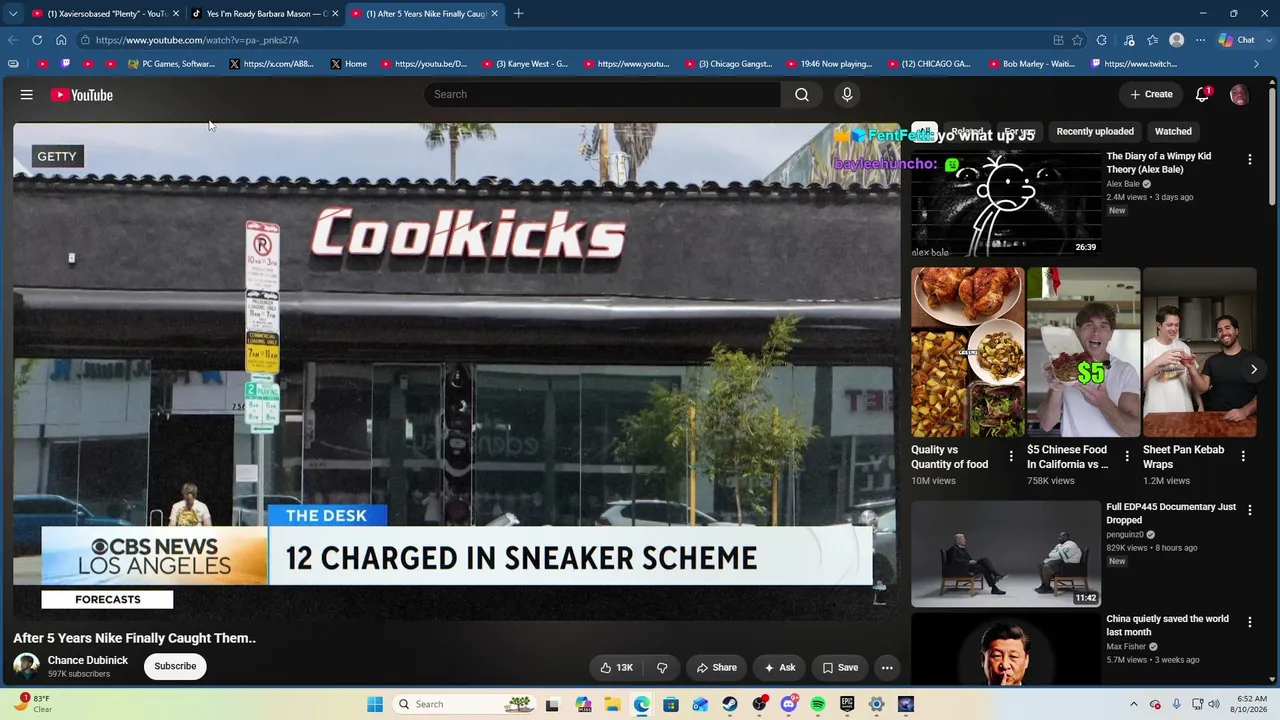Open the Kanye West bookmark
Viewport: 1280px width, 720px height.
pos(525,64)
